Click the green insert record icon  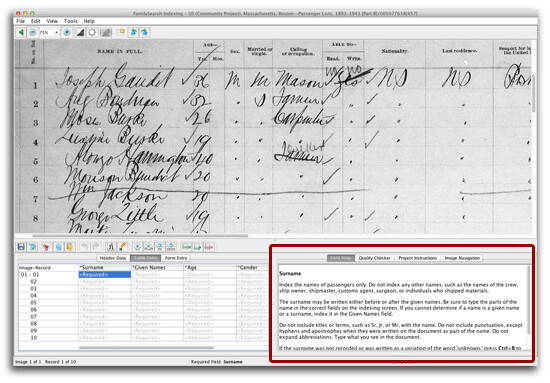[x=186, y=247]
